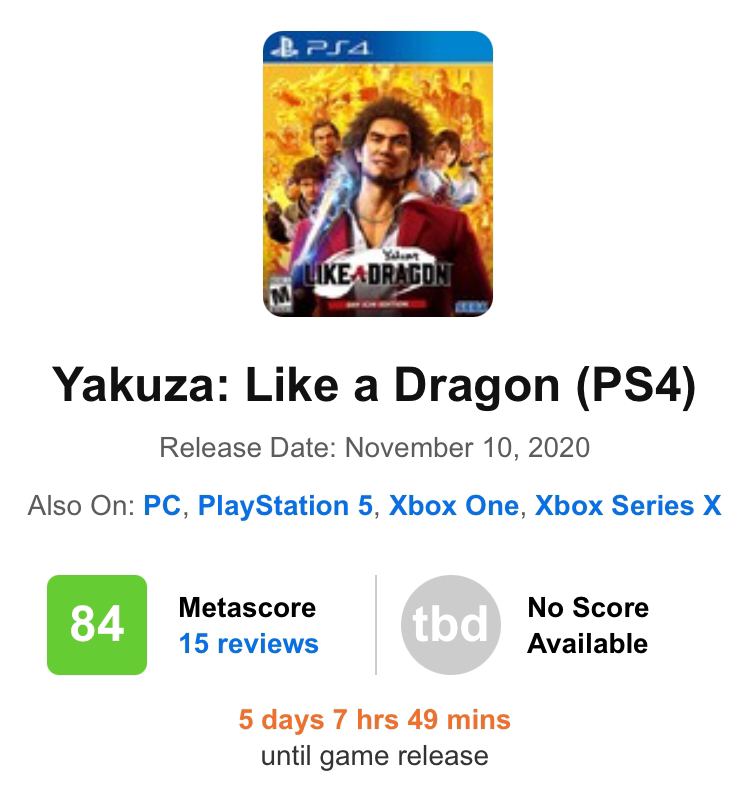Click the Yakuza: Like a Dragon (PS4) title
The height and width of the screenshot is (796, 750).
coord(374,385)
